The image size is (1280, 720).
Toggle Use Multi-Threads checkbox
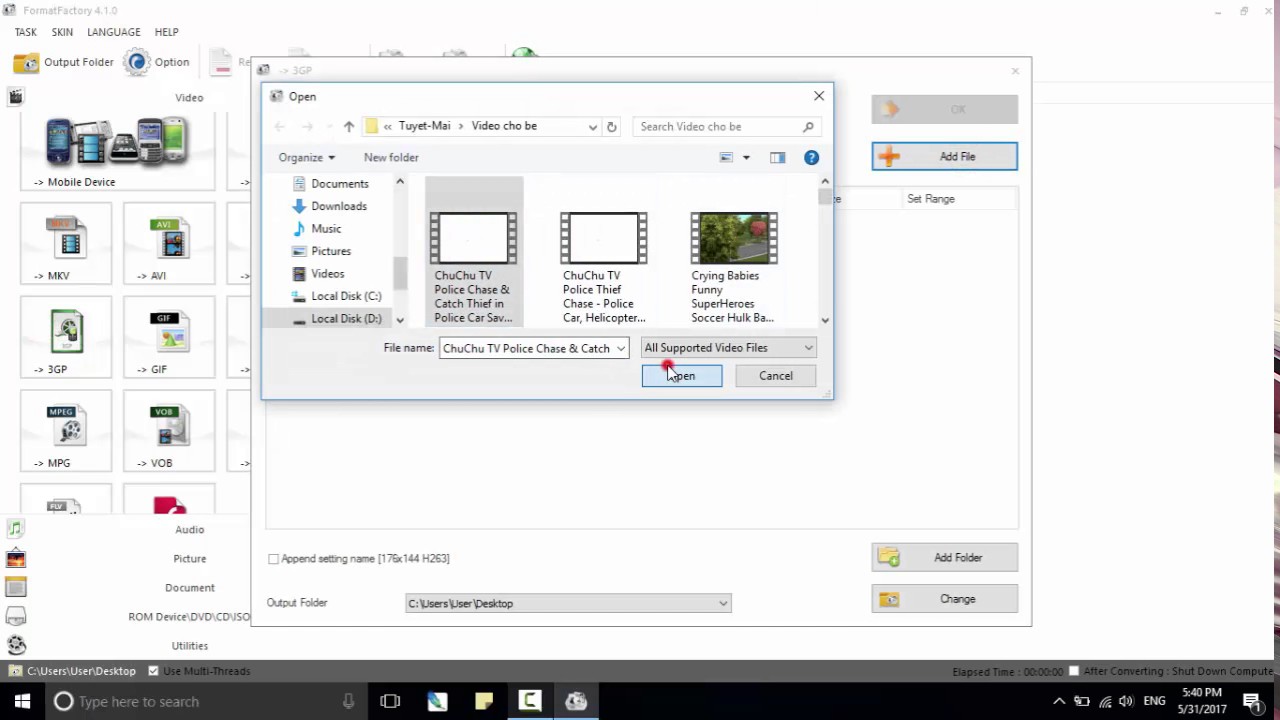click(153, 671)
